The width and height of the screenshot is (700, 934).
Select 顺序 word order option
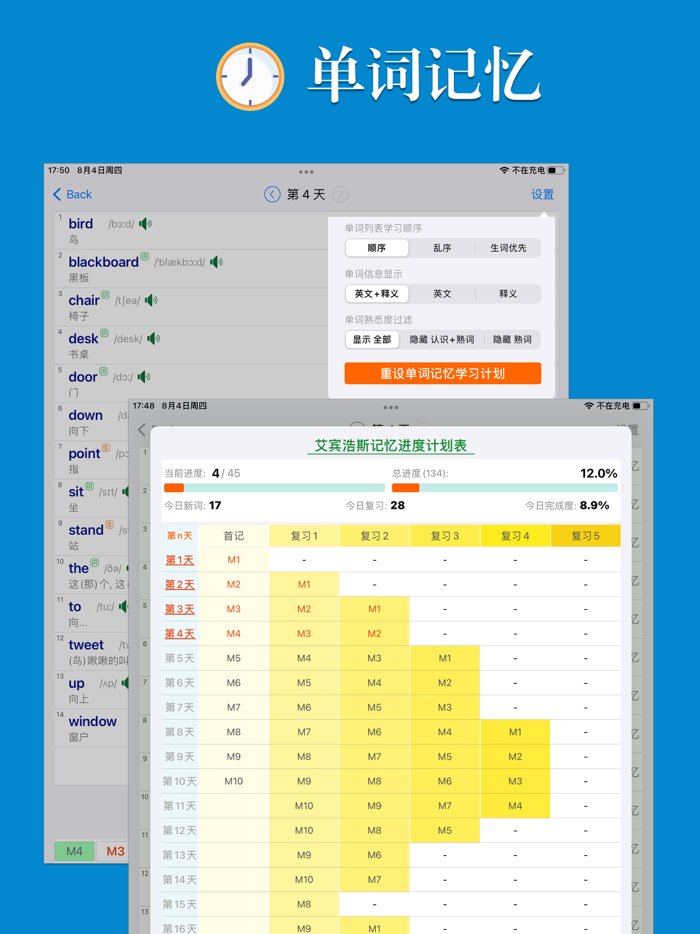click(x=377, y=248)
